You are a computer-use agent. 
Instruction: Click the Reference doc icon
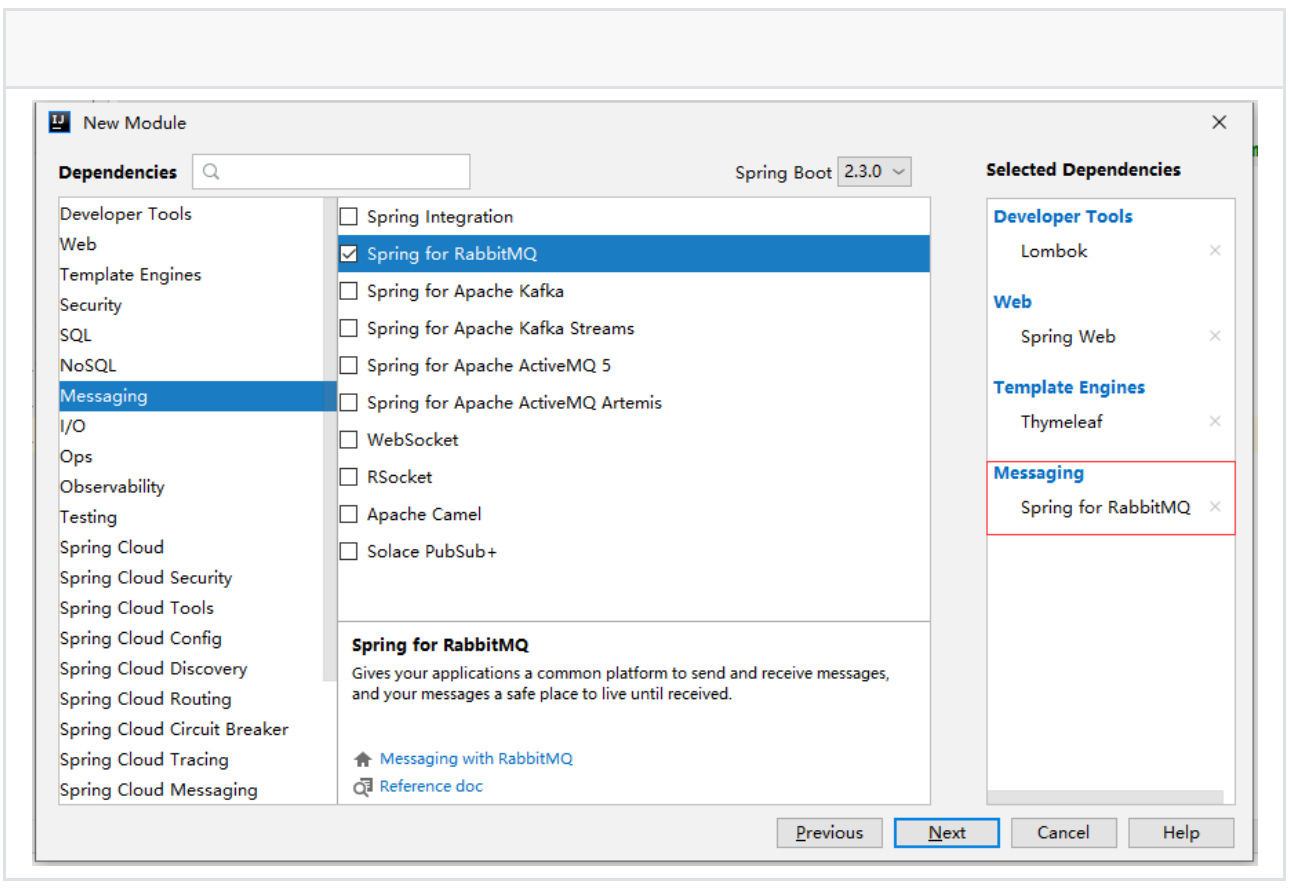coord(363,787)
